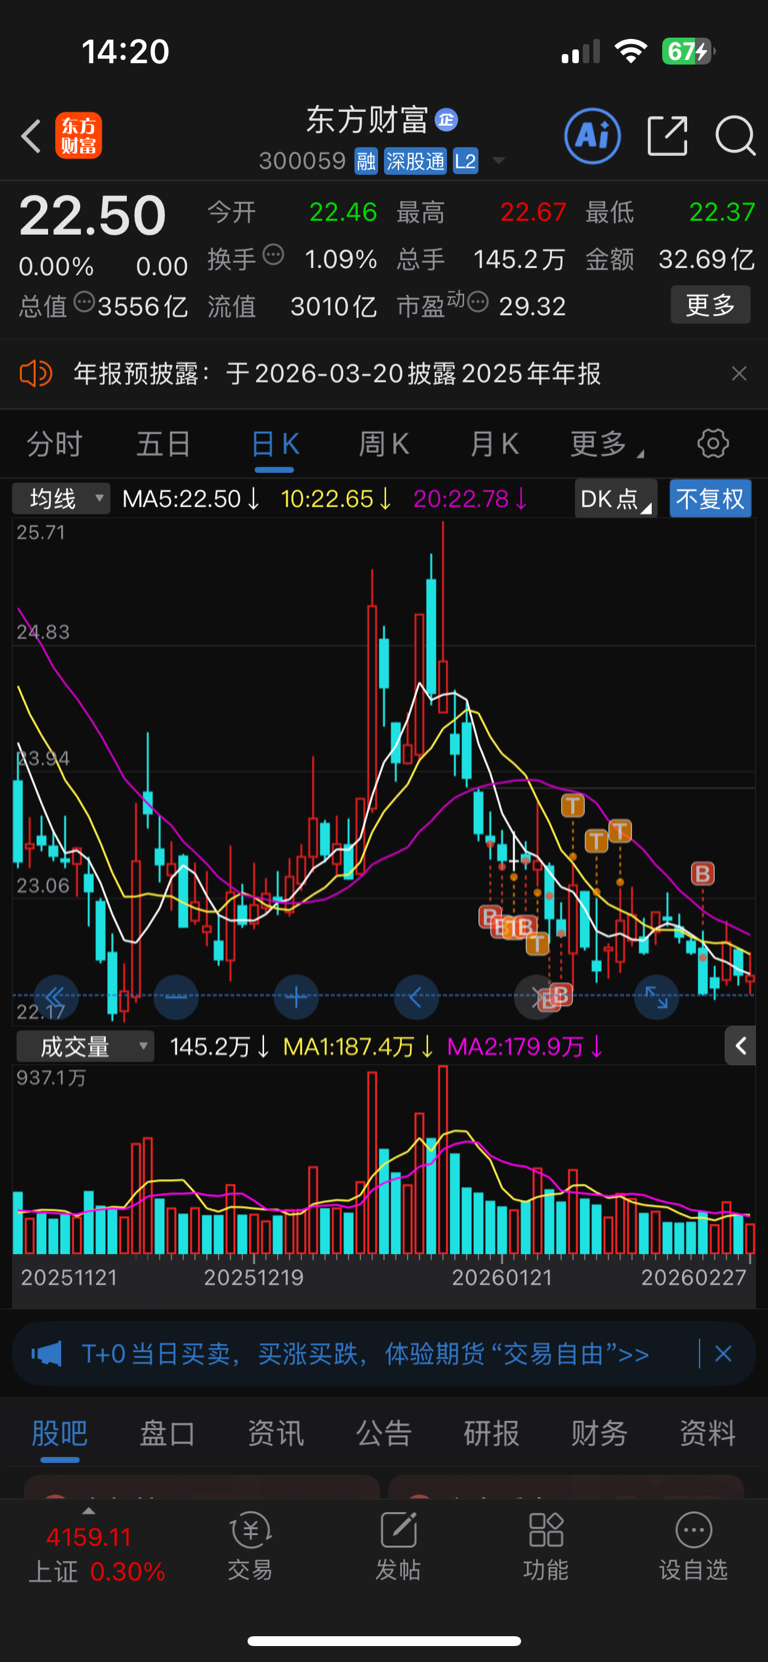Switch to 研报 tab

[491, 1434]
